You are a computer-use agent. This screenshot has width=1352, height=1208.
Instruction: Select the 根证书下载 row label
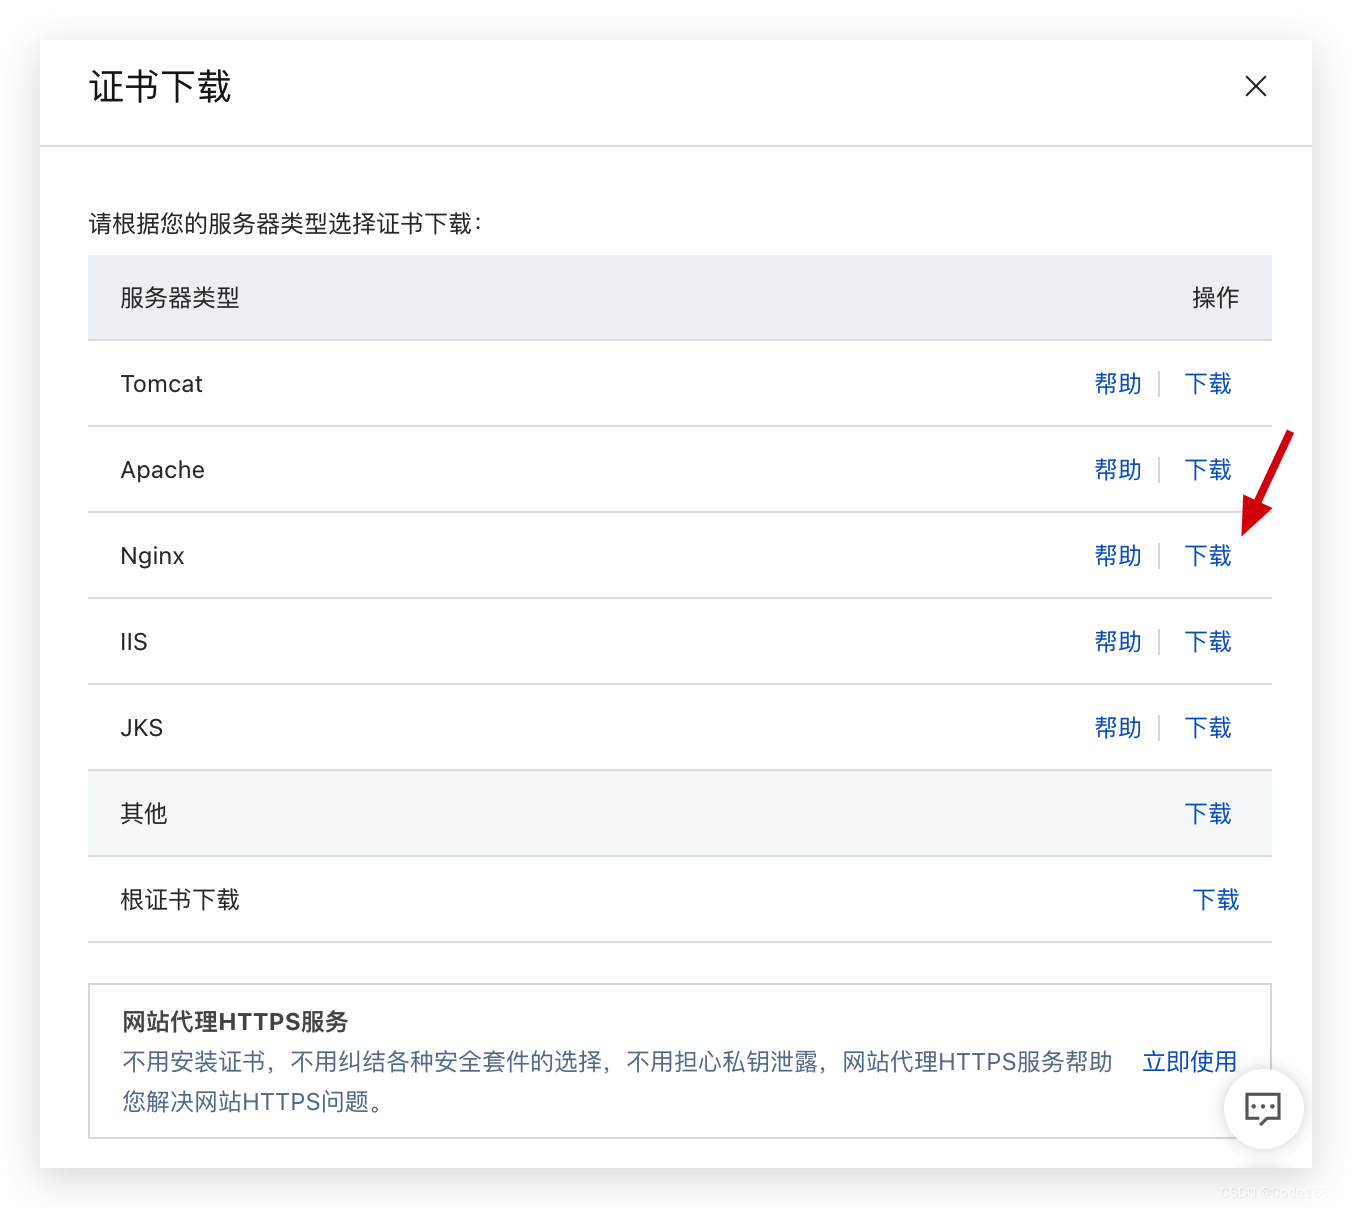180,900
